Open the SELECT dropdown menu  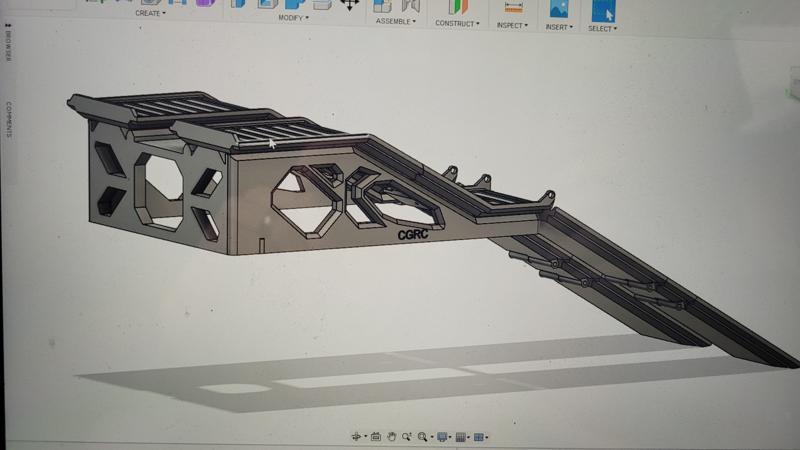[x=602, y=29]
